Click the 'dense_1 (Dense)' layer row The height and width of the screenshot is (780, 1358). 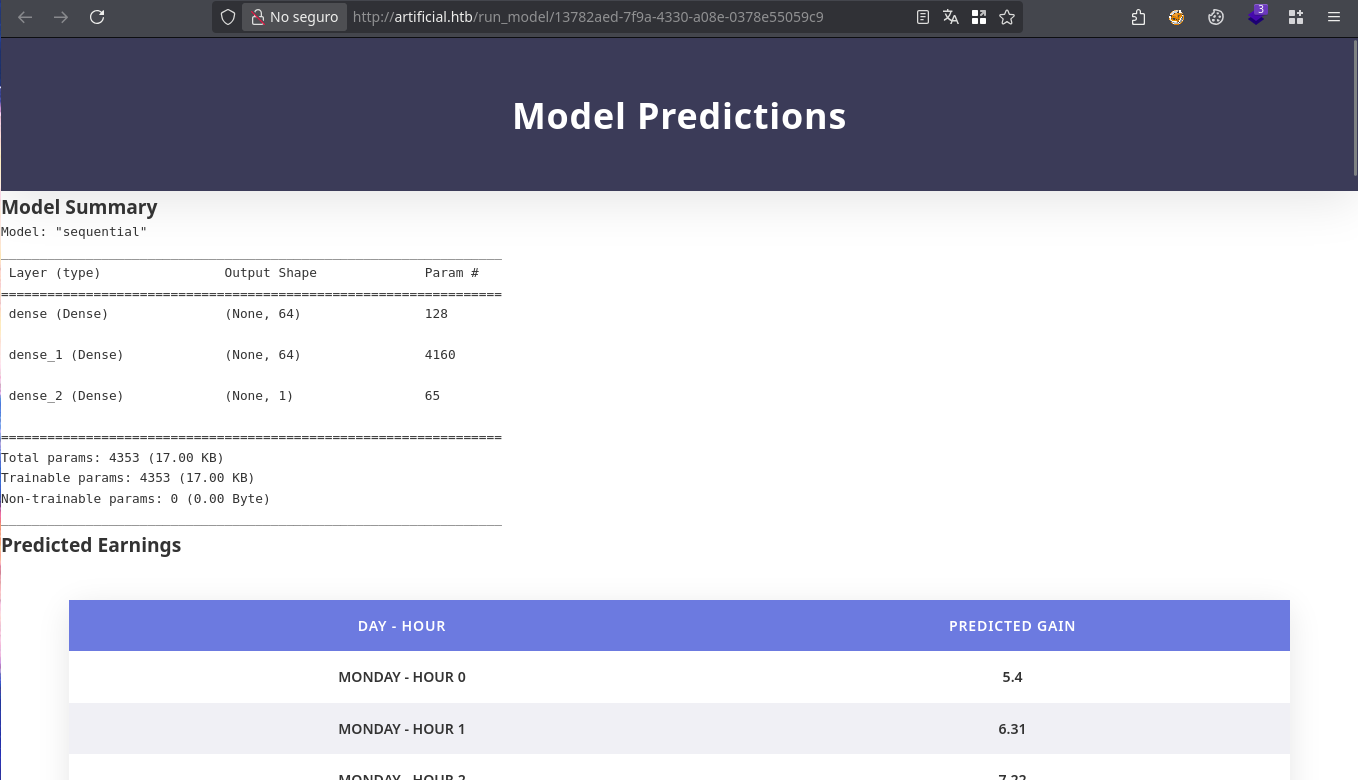(x=251, y=355)
